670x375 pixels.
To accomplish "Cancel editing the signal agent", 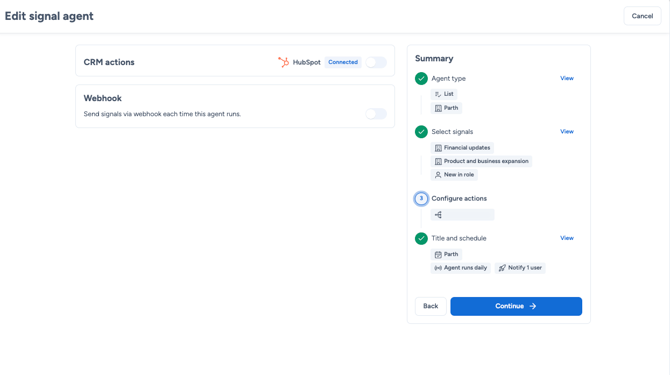I will click(642, 16).
